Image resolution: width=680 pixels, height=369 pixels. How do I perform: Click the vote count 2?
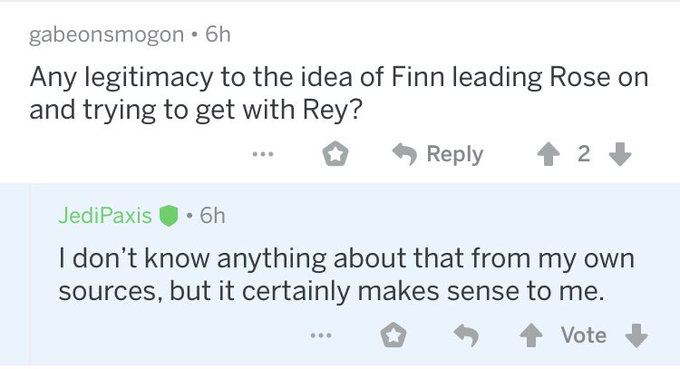tap(584, 154)
